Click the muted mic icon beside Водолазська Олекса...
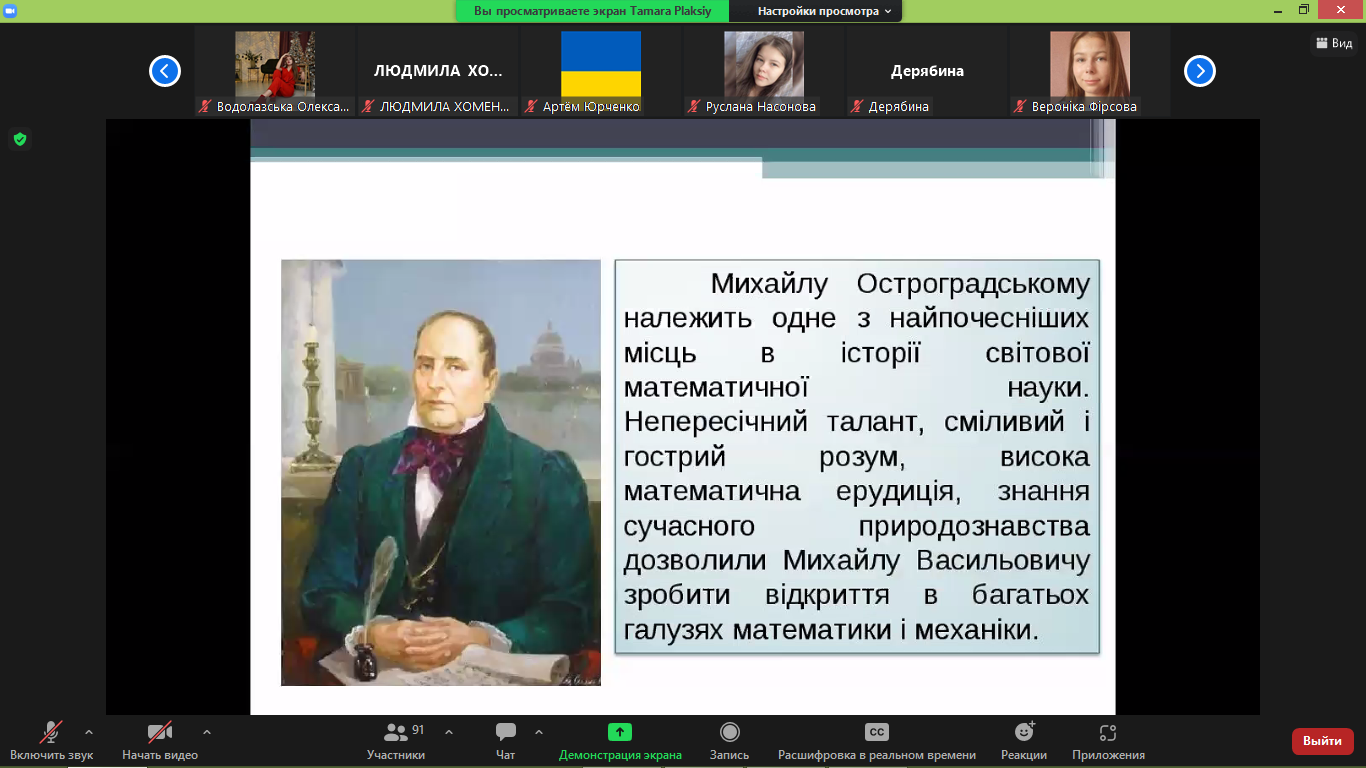1366x768 pixels. pos(206,106)
